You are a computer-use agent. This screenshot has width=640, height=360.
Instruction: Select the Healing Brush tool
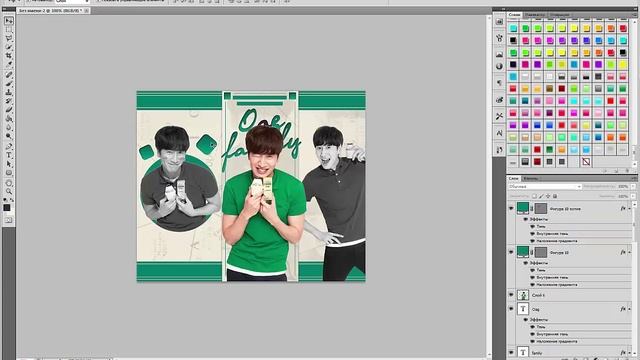click(x=9, y=75)
